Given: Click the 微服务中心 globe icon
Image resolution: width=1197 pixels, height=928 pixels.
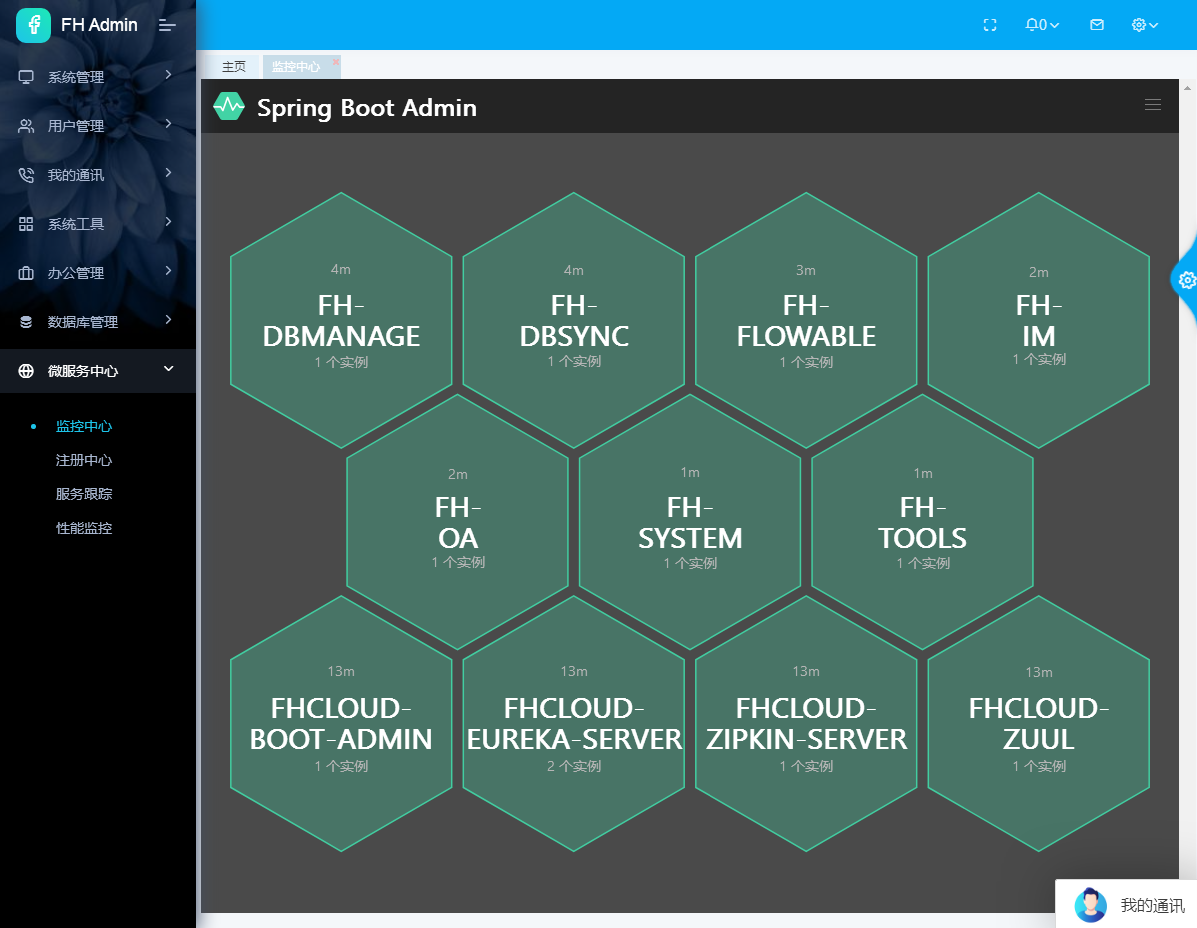Looking at the screenshot, I should [x=26, y=371].
